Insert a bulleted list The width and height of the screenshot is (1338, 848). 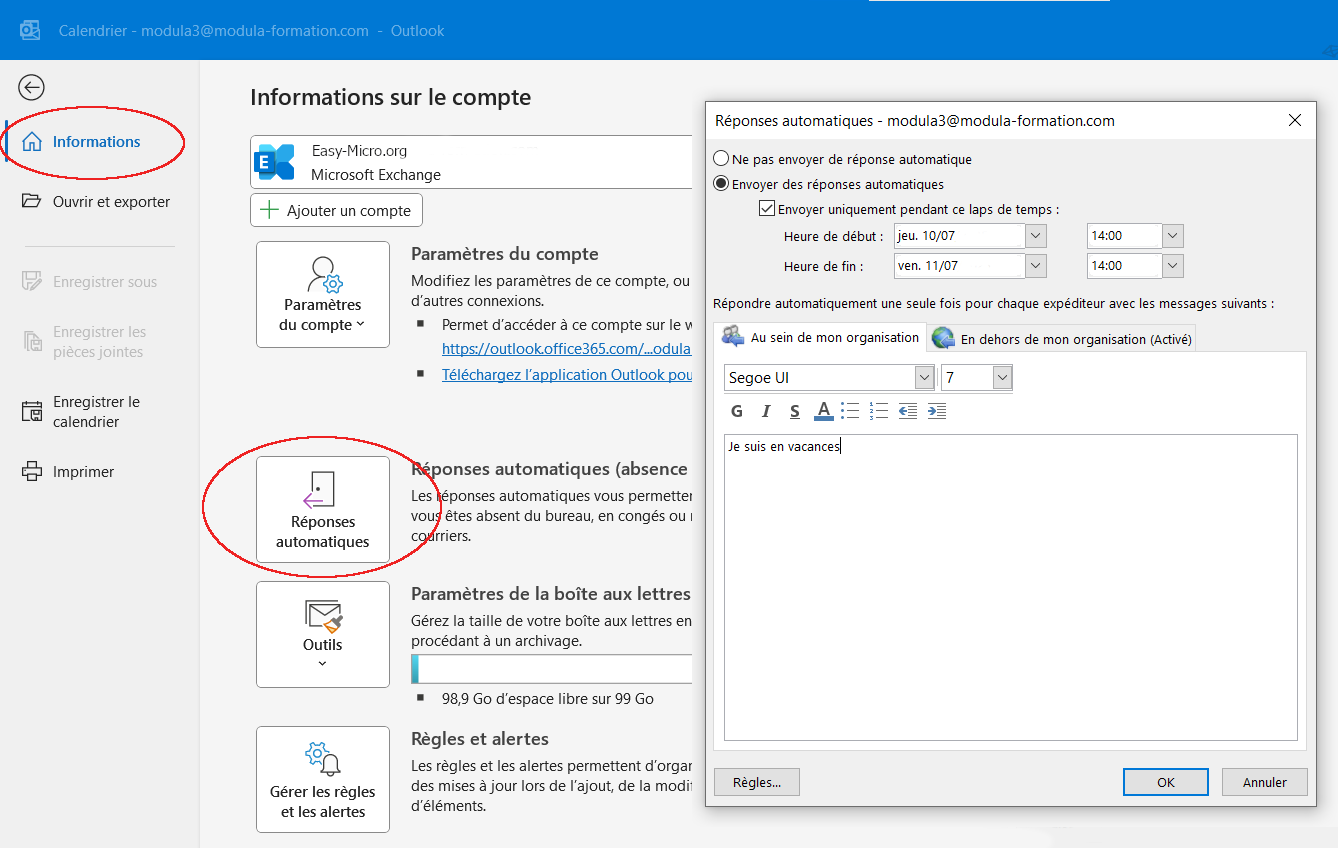[x=850, y=411]
